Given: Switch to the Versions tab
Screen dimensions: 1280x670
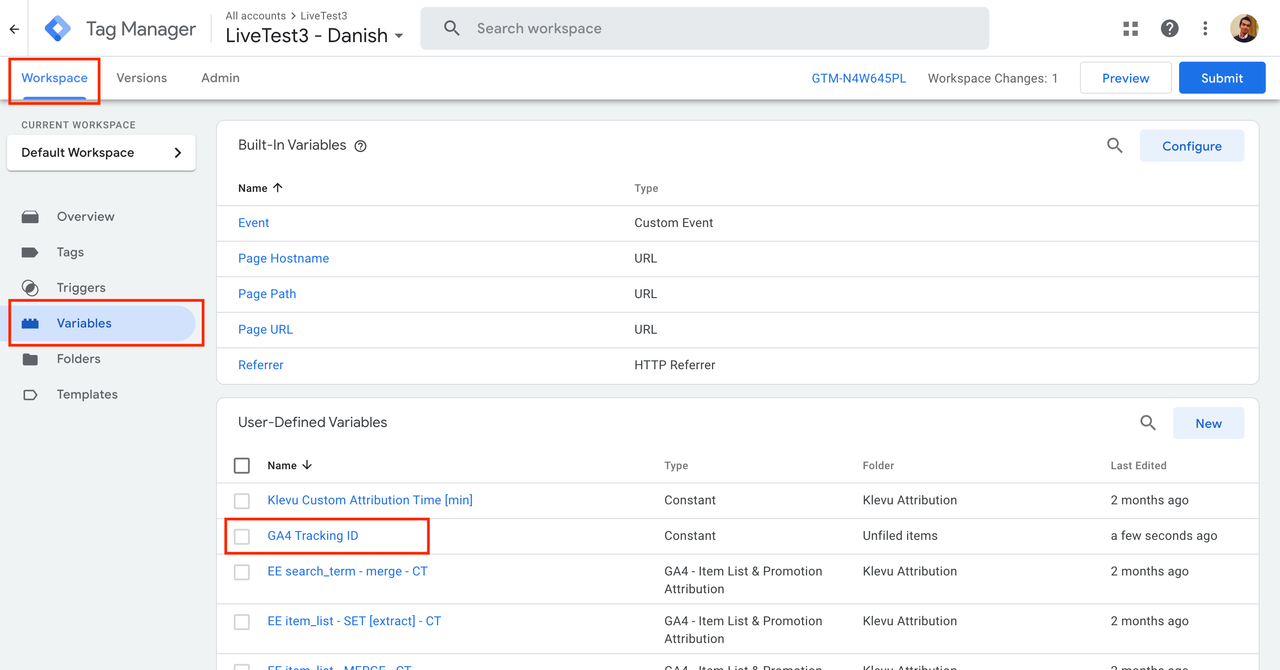Looking at the screenshot, I should pos(142,78).
